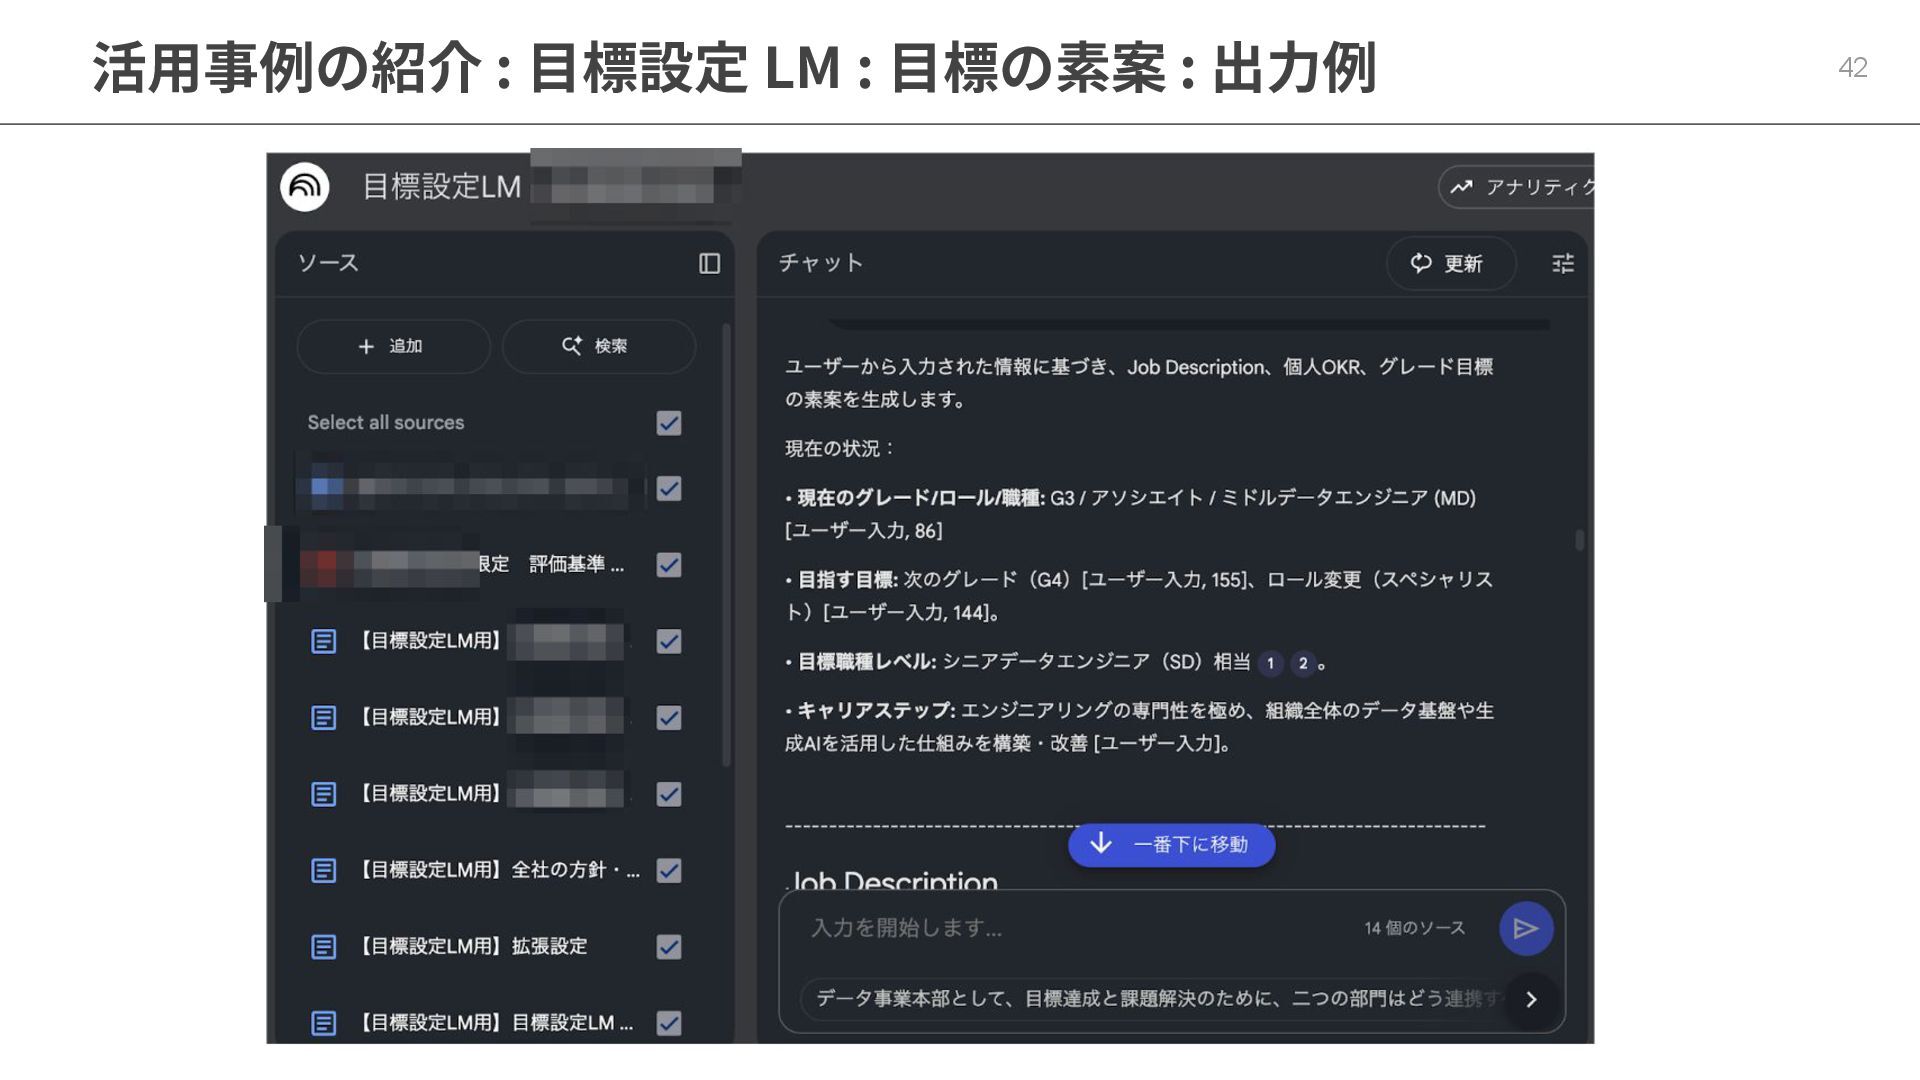The image size is (1920, 1080).
Task: Click the 追加 add source button
Action: click(x=392, y=346)
